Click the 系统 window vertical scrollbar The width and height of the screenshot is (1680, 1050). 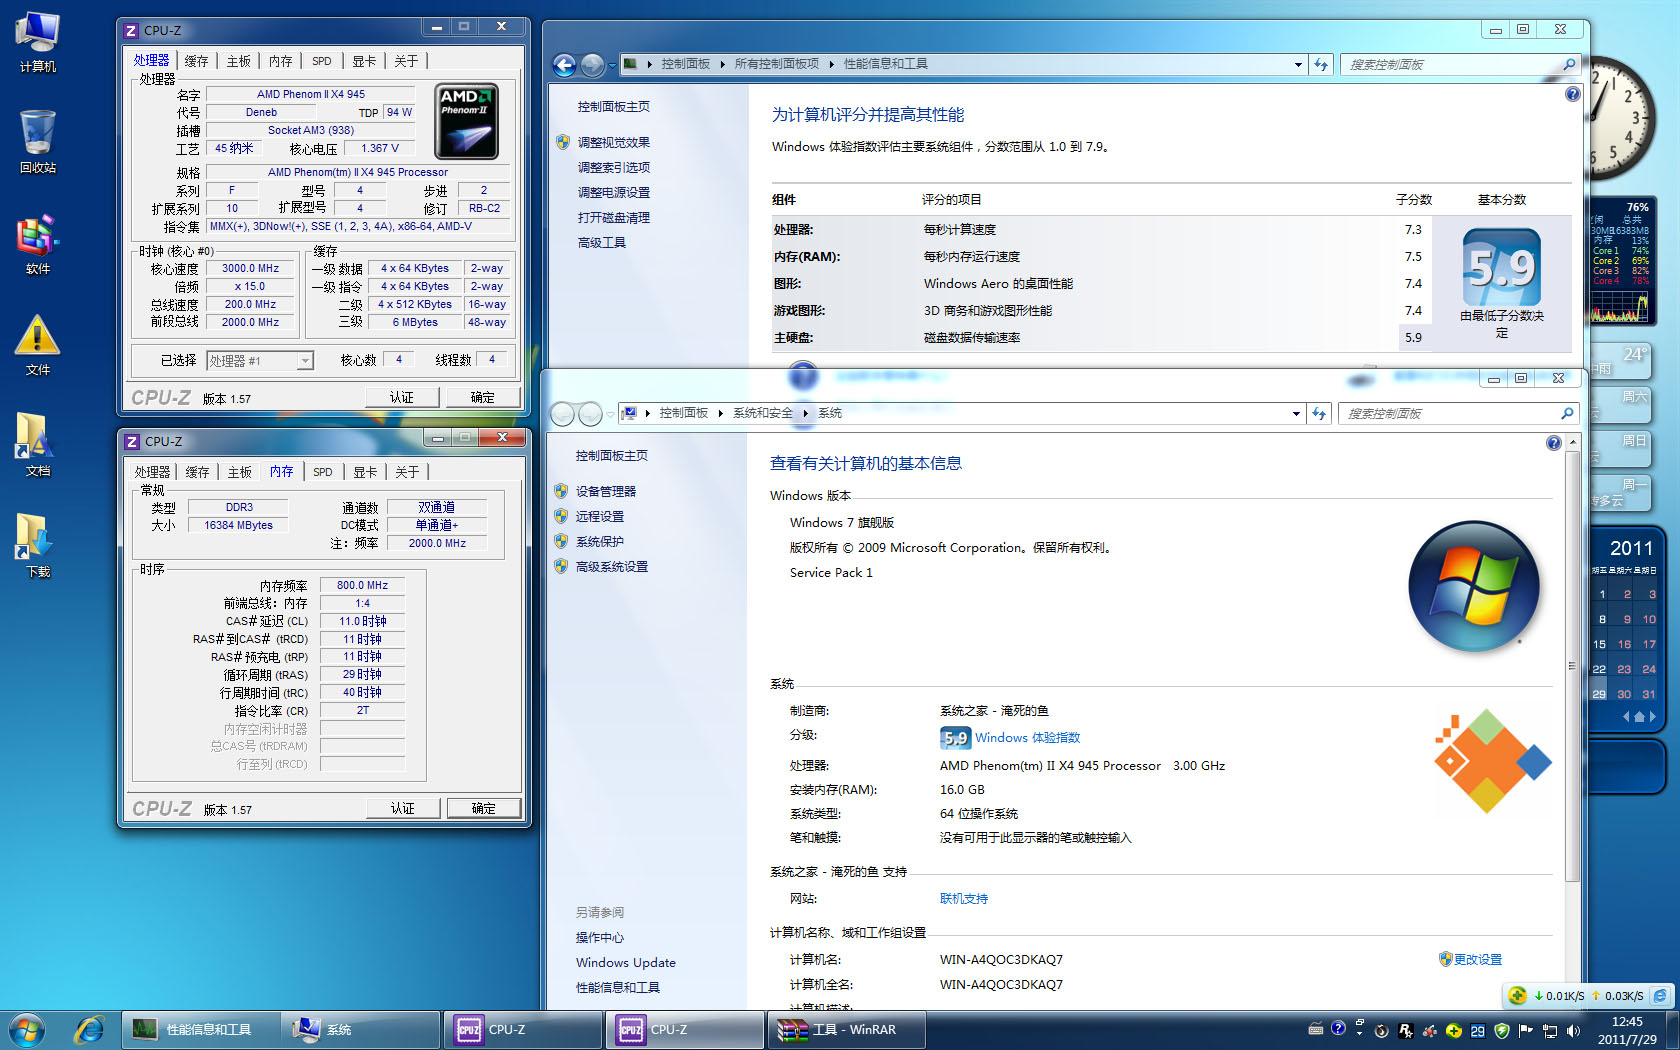tap(1572, 666)
